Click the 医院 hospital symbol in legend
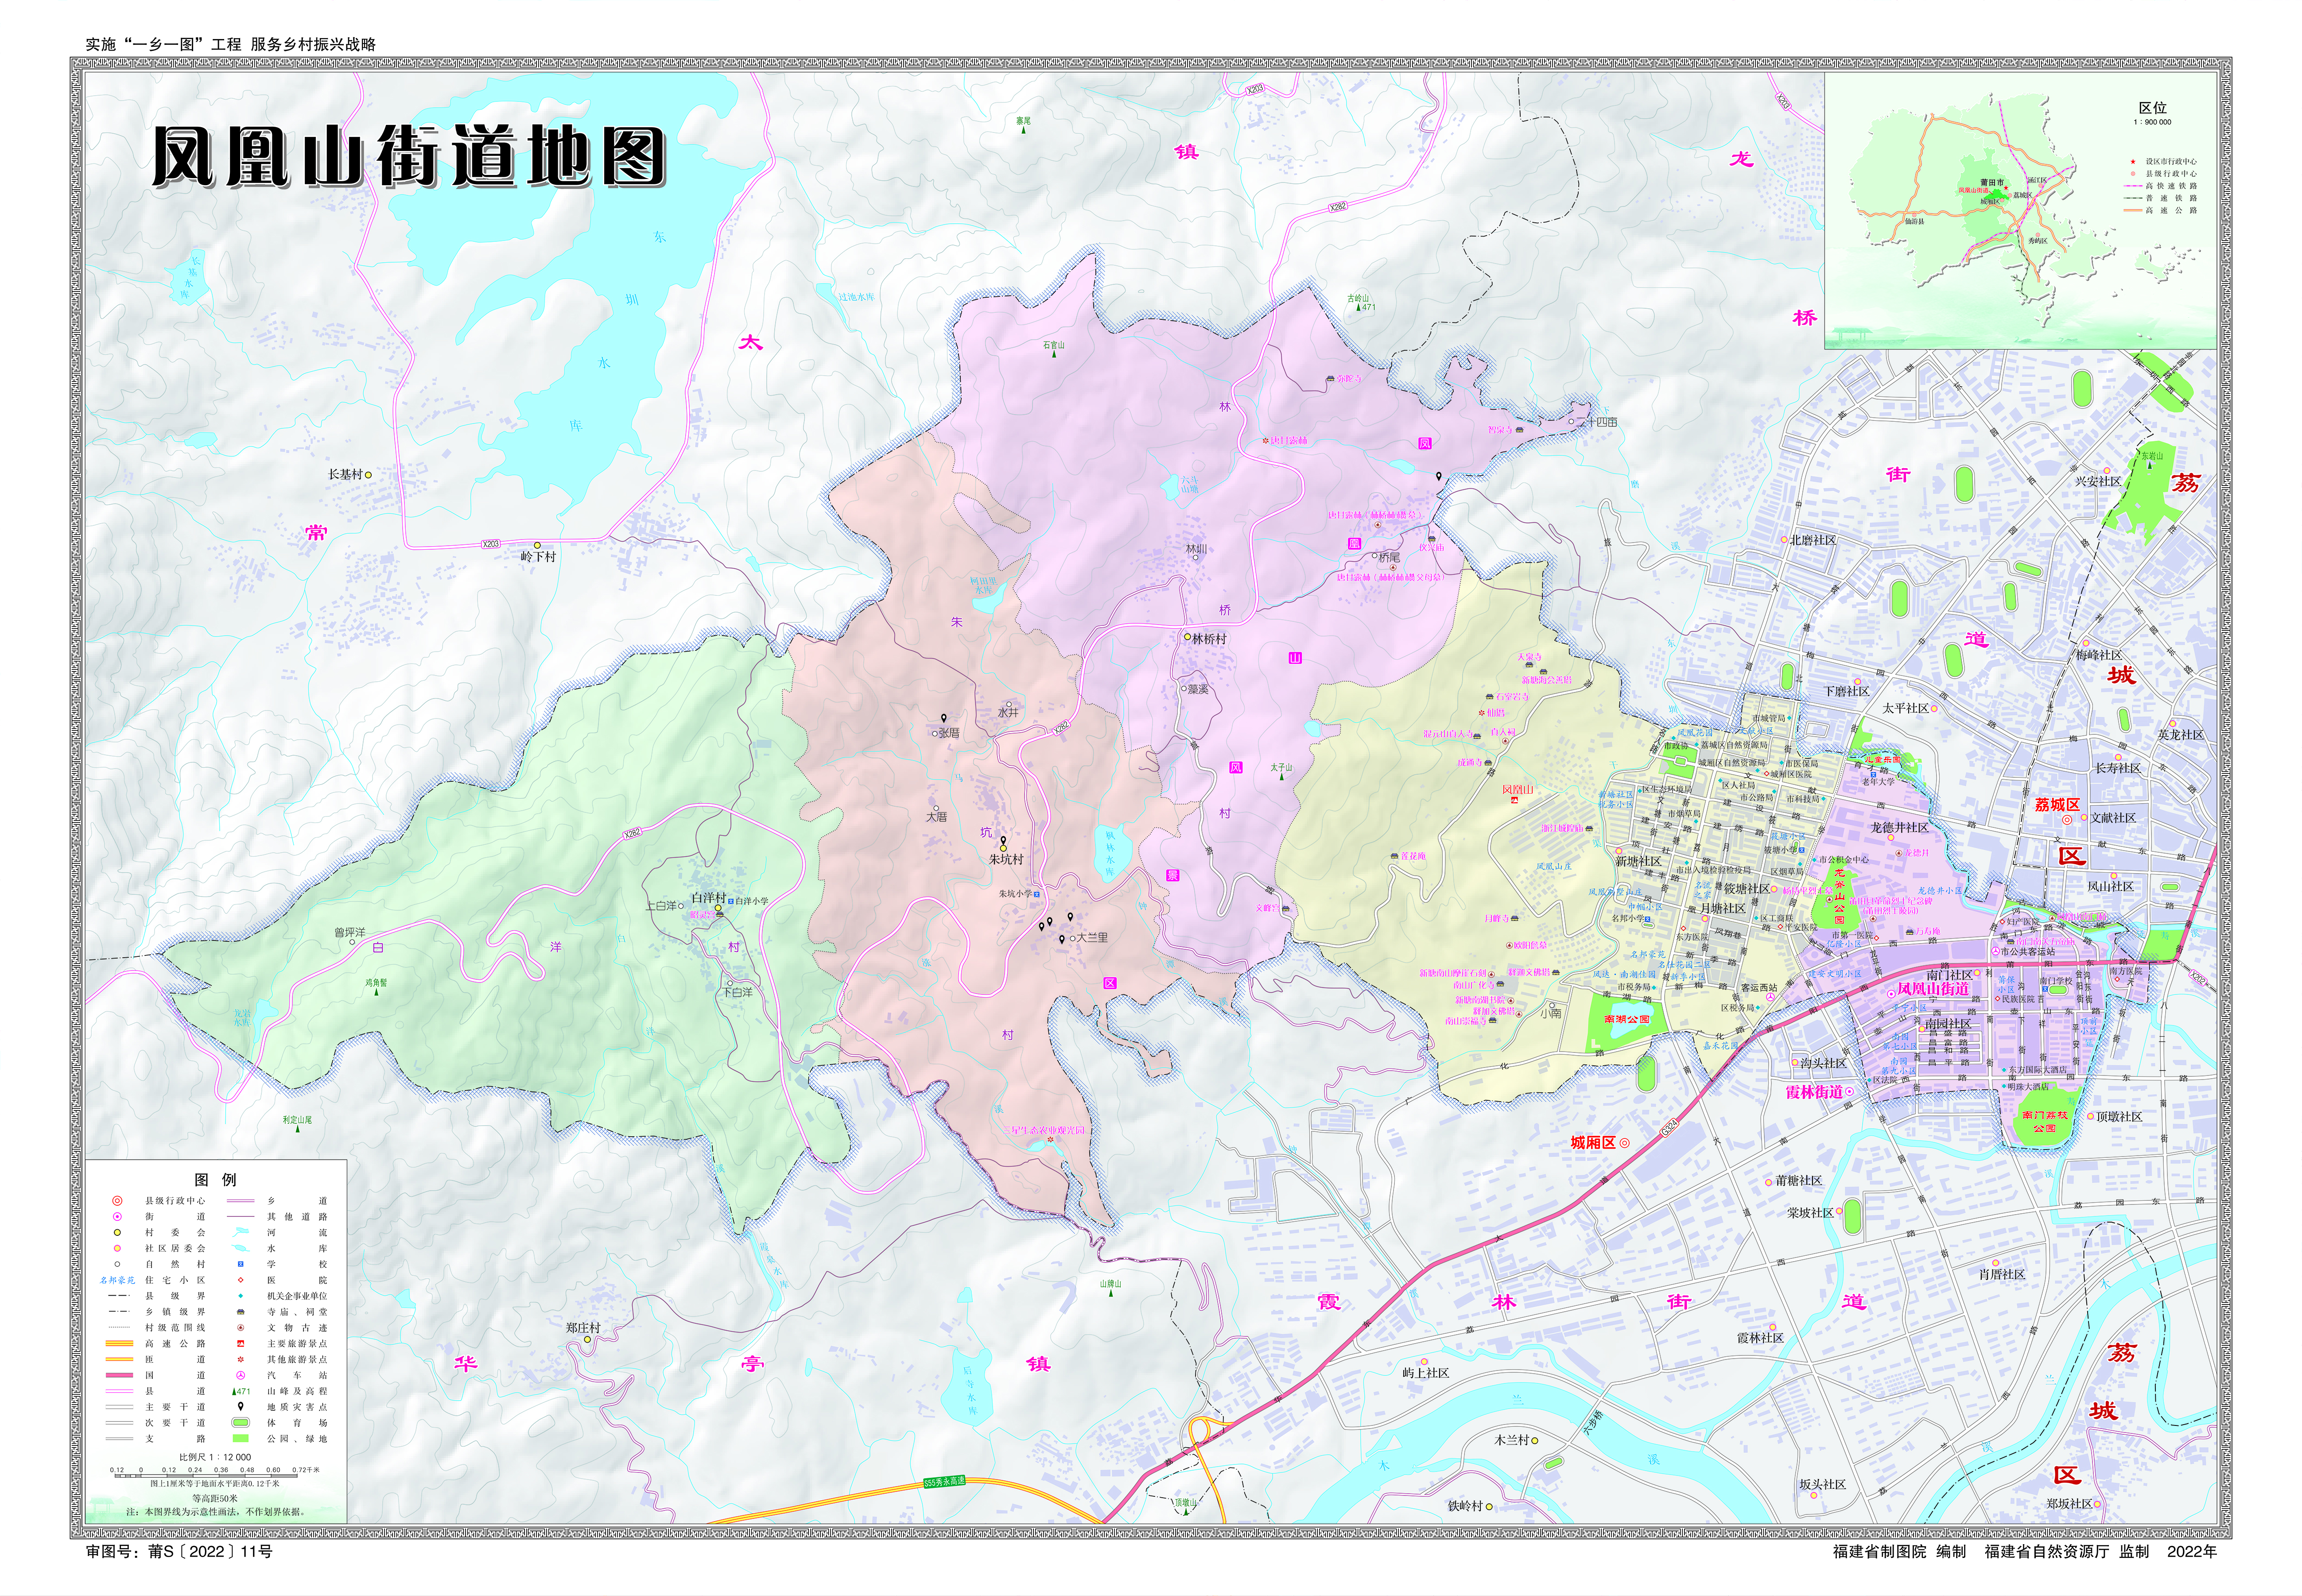Image resolution: width=2302 pixels, height=1596 pixels. pyautogui.click(x=241, y=1280)
